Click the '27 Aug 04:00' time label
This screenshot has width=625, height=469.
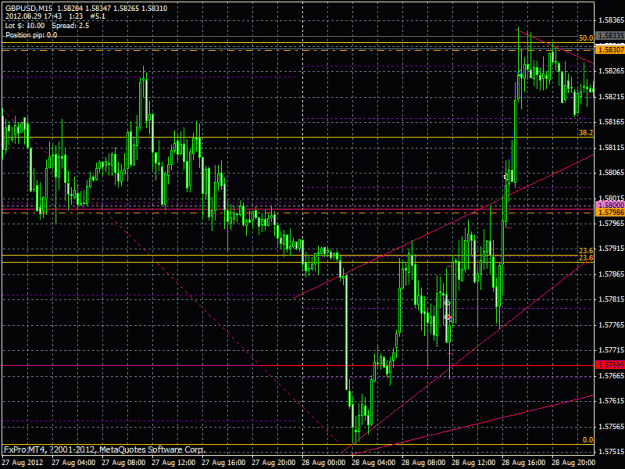click(73, 463)
